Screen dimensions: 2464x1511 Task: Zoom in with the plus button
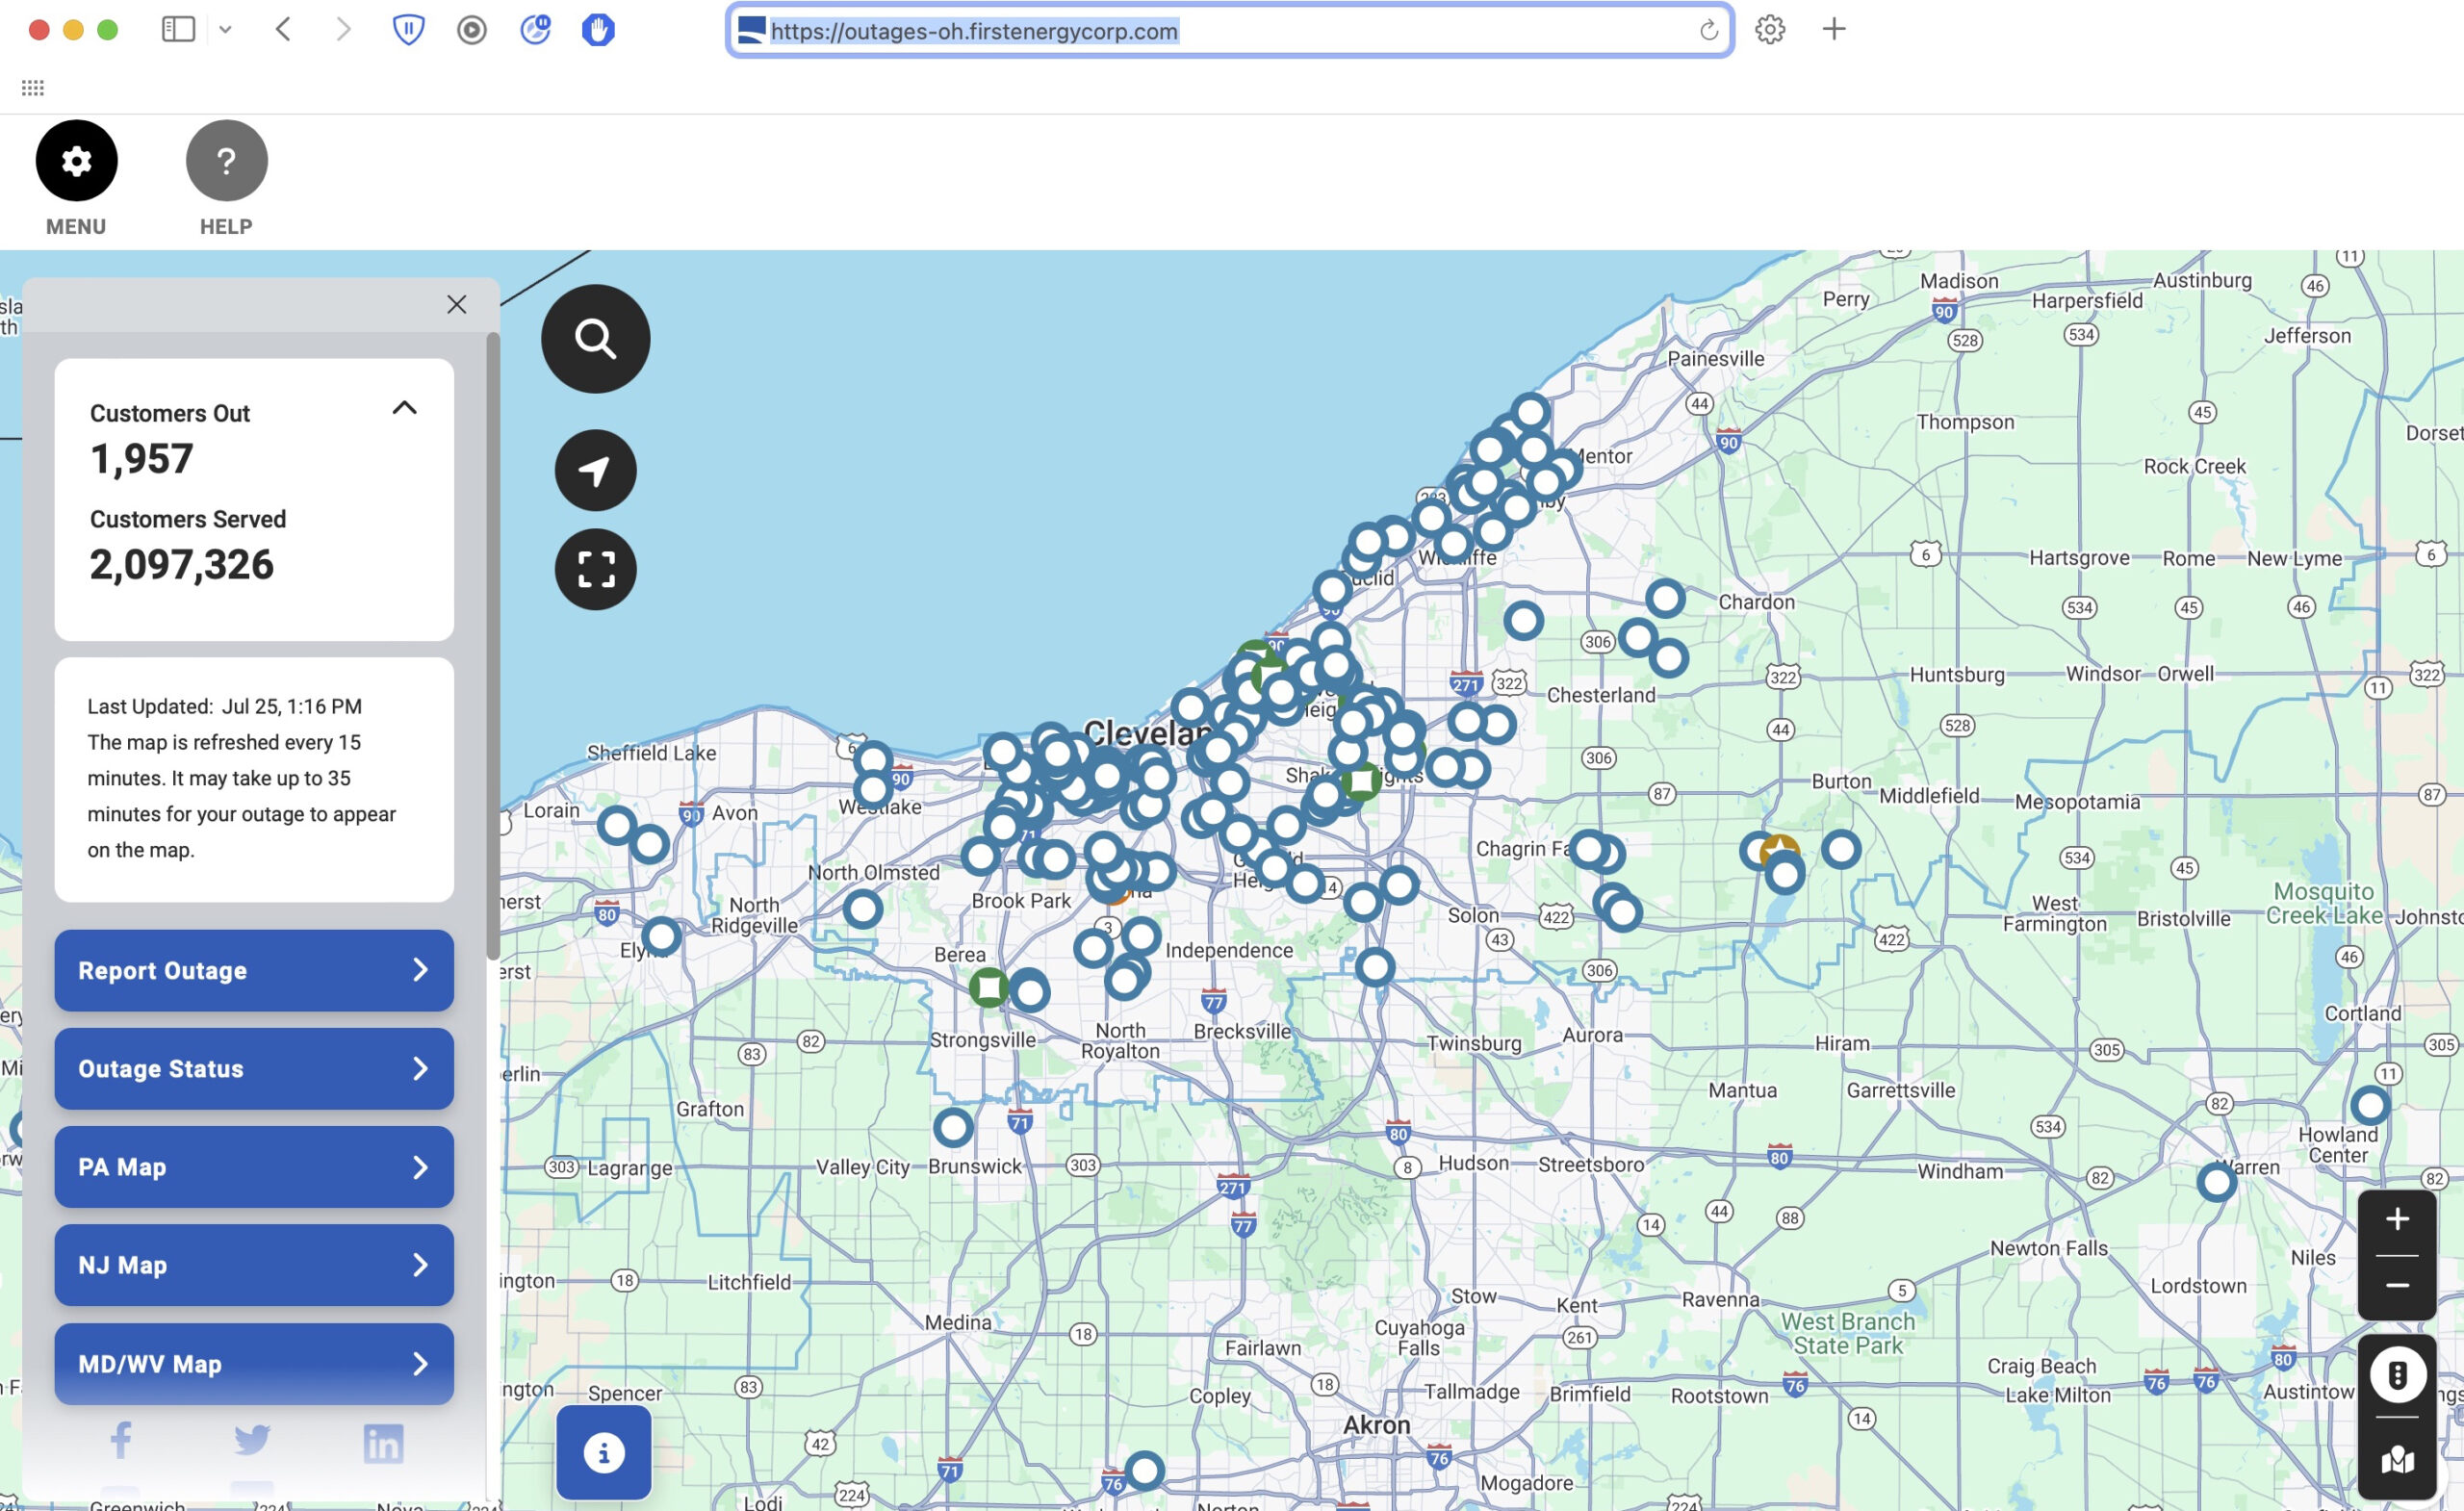pyautogui.click(x=2396, y=1220)
